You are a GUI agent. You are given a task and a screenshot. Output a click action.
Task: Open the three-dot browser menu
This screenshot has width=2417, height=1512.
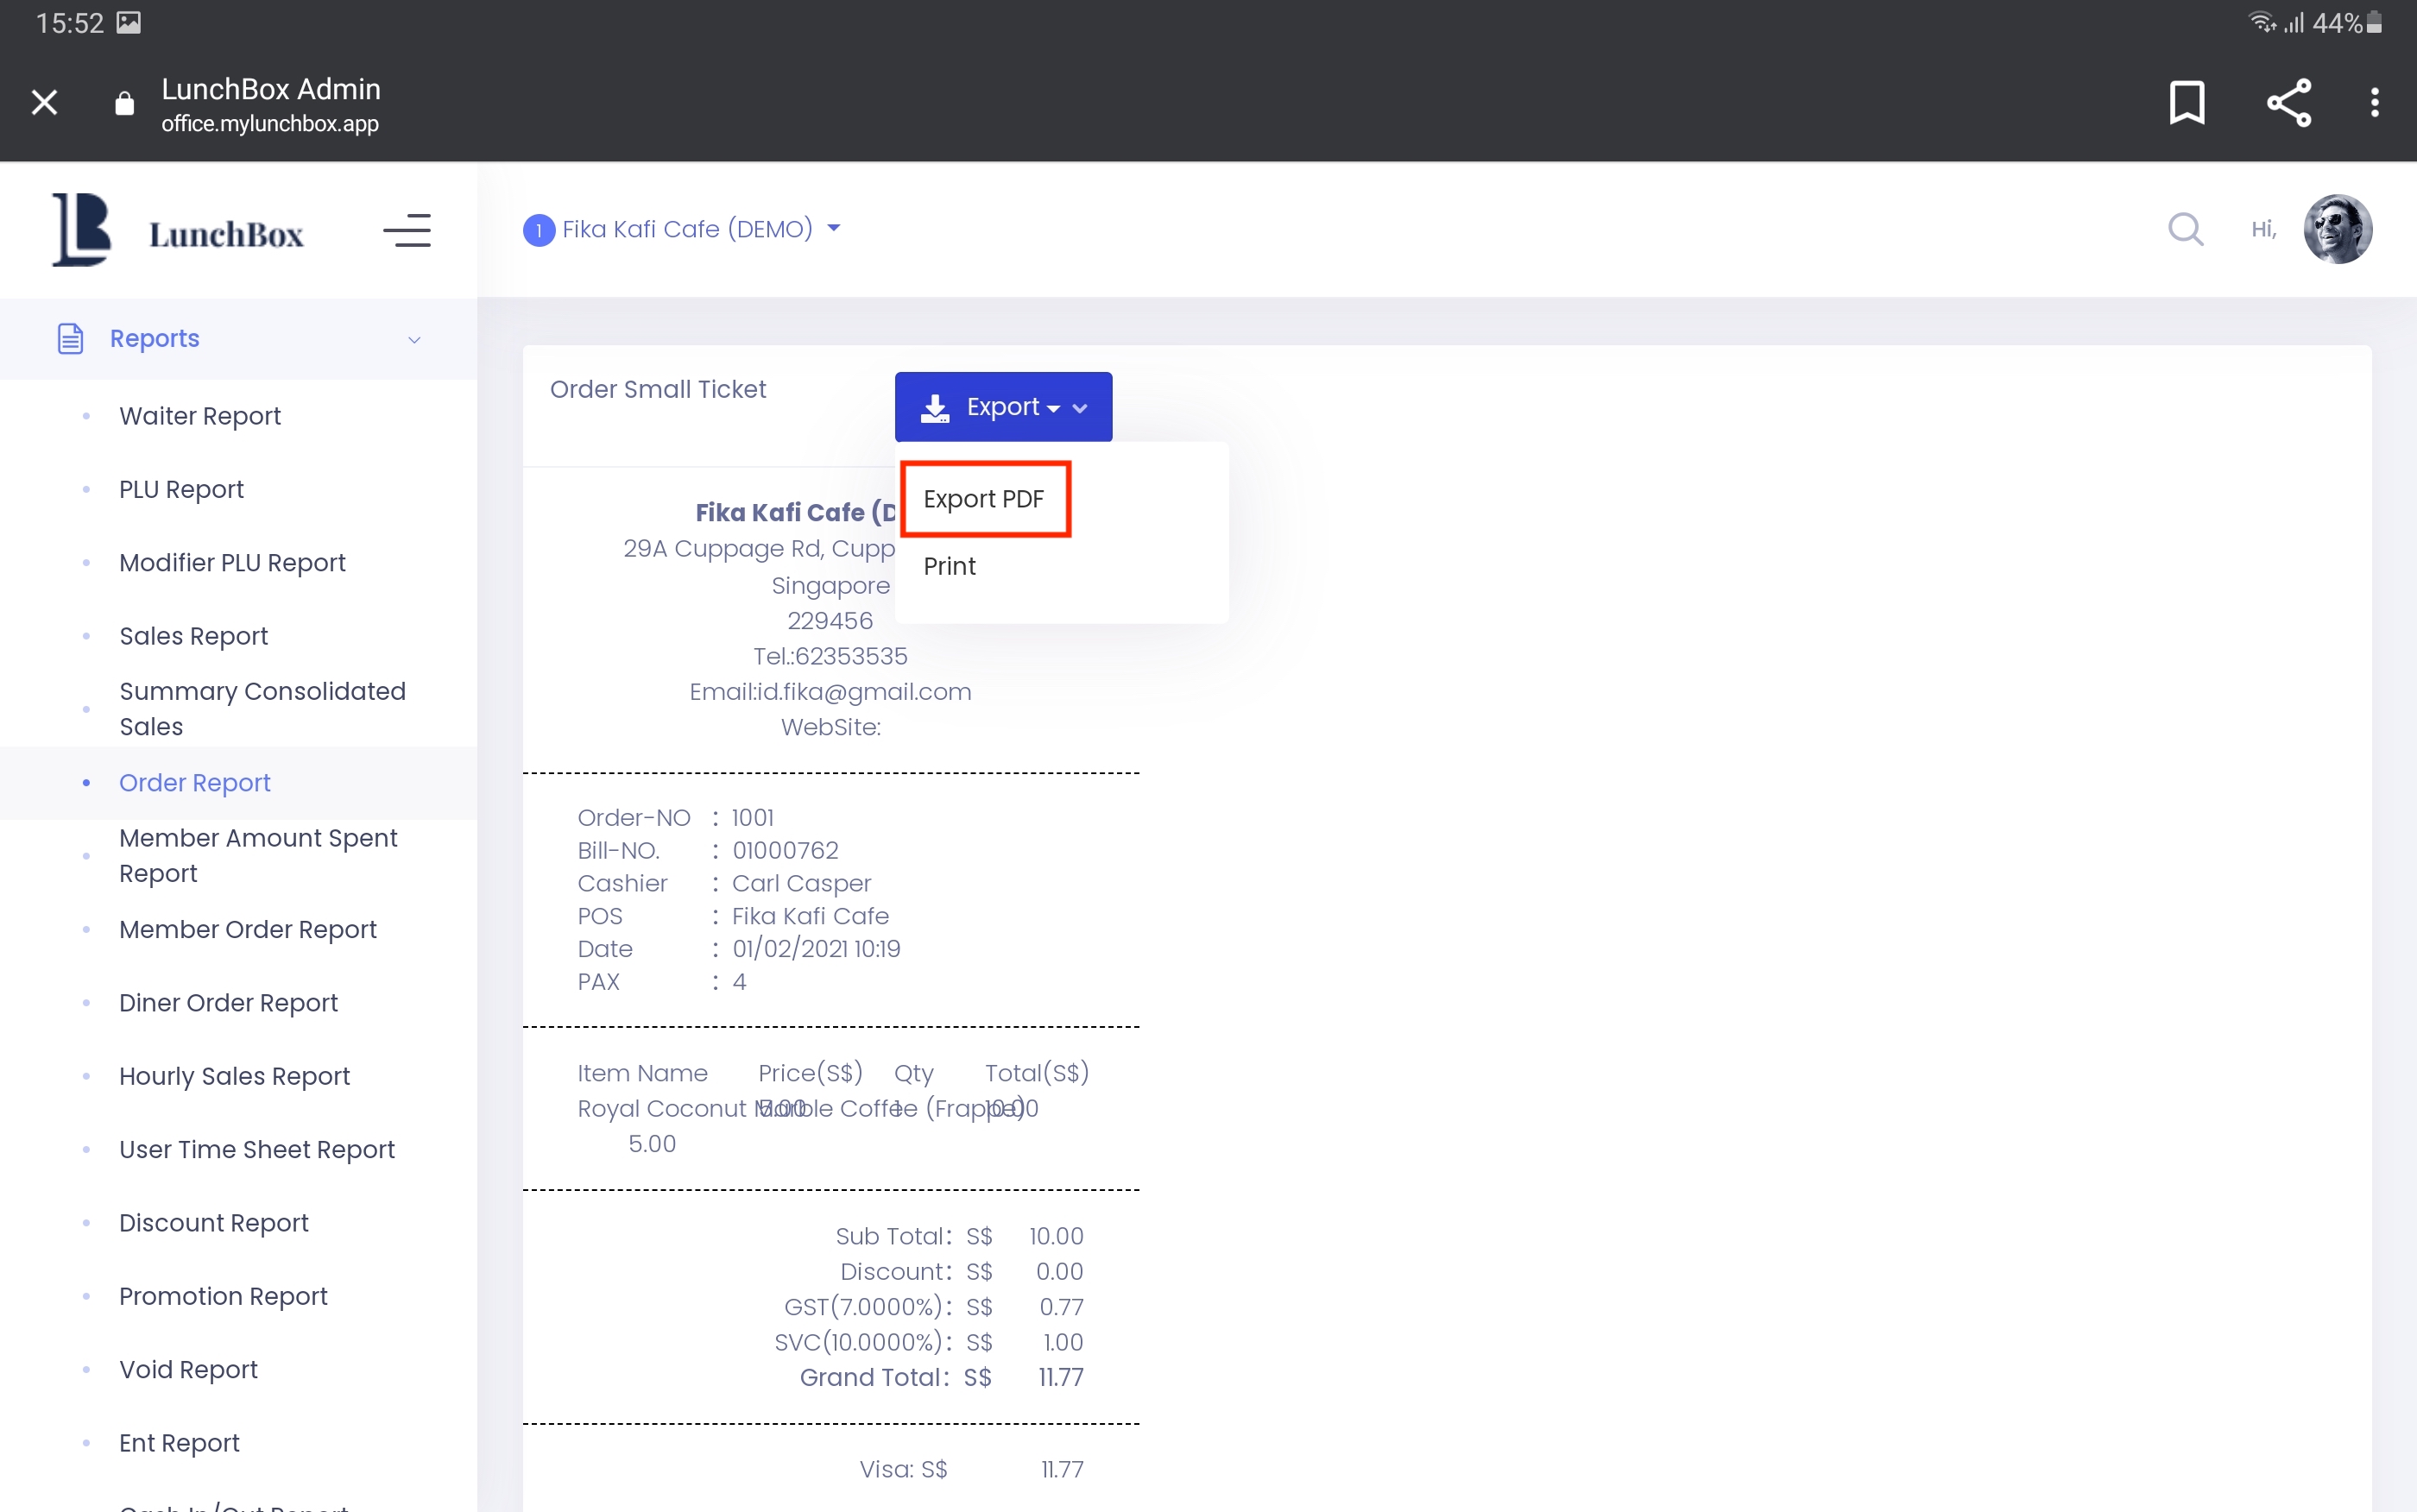[x=2374, y=103]
